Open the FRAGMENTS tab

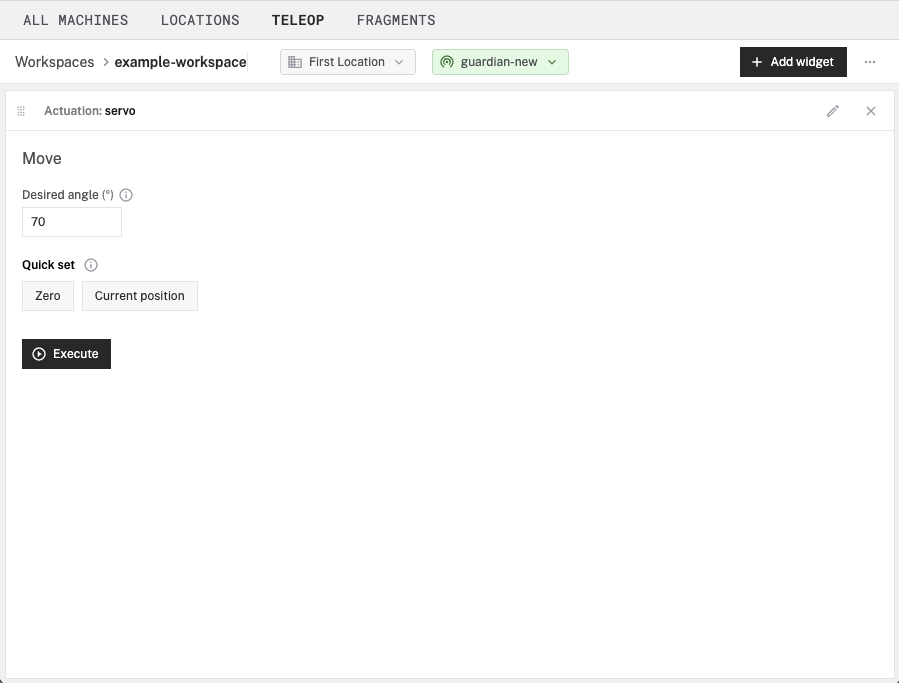click(x=396, y=20)
